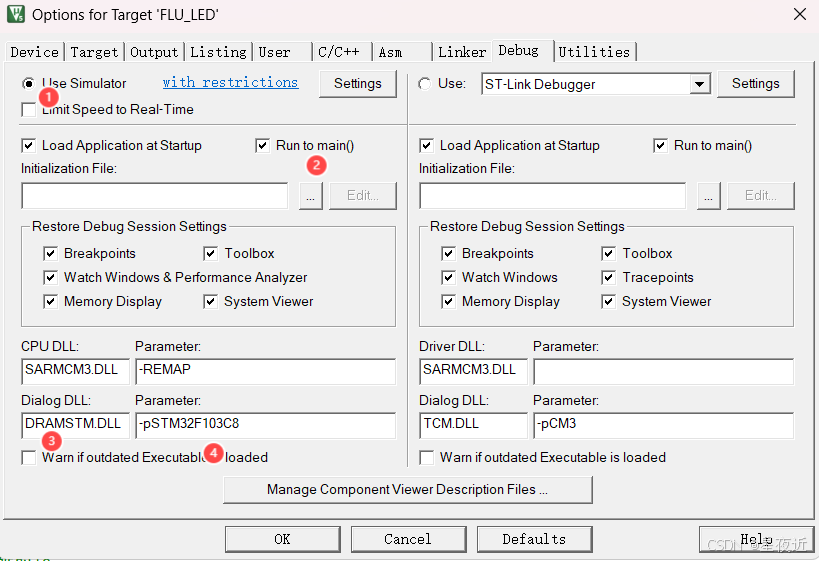The width and height of the screenshot is (819, 561).
Task: Open the Utilities tab
Action: (x=594, y=52)
